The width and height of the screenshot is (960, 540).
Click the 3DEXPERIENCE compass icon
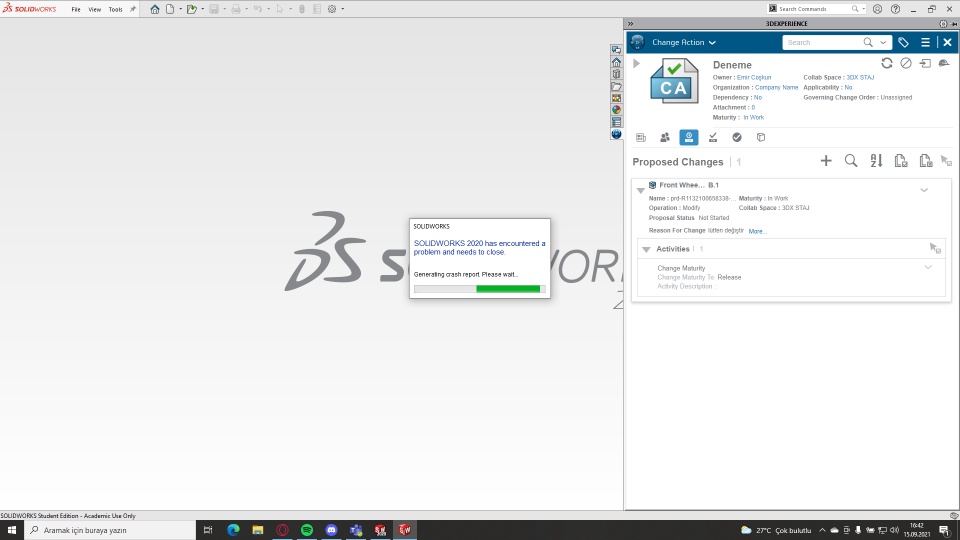tap(637, 42)
